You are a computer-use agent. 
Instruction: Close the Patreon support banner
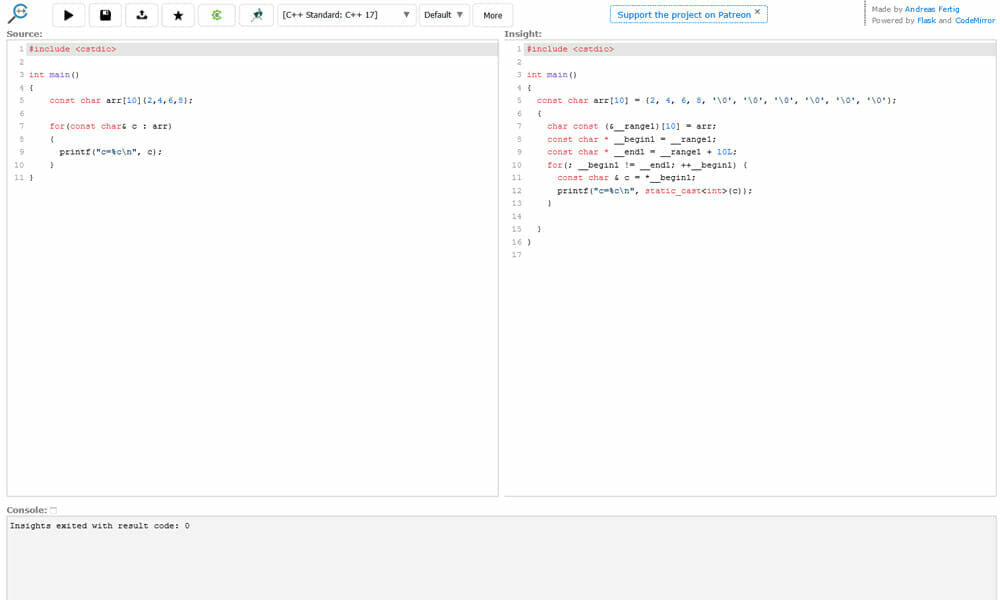(x=757, y=12)
